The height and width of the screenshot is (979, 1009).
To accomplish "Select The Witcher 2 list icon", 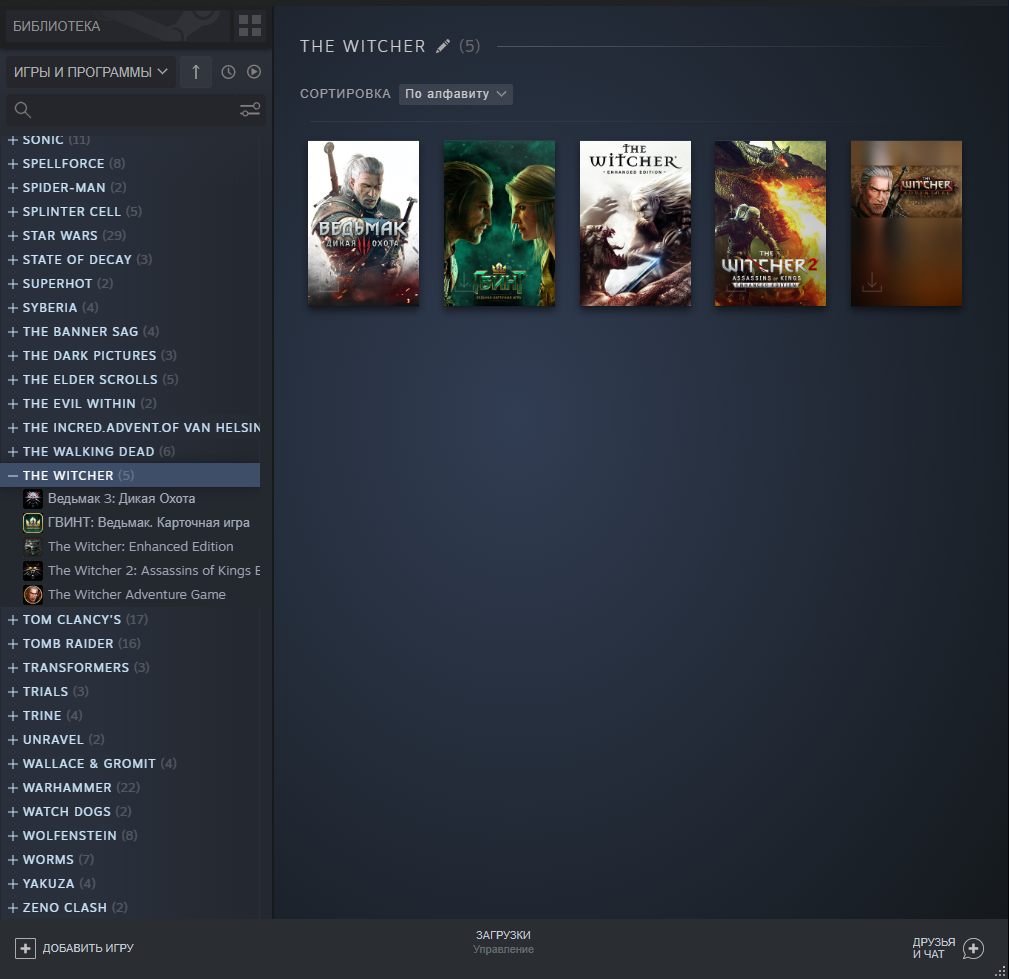I will pyautogui.click(x=33, y=570).
